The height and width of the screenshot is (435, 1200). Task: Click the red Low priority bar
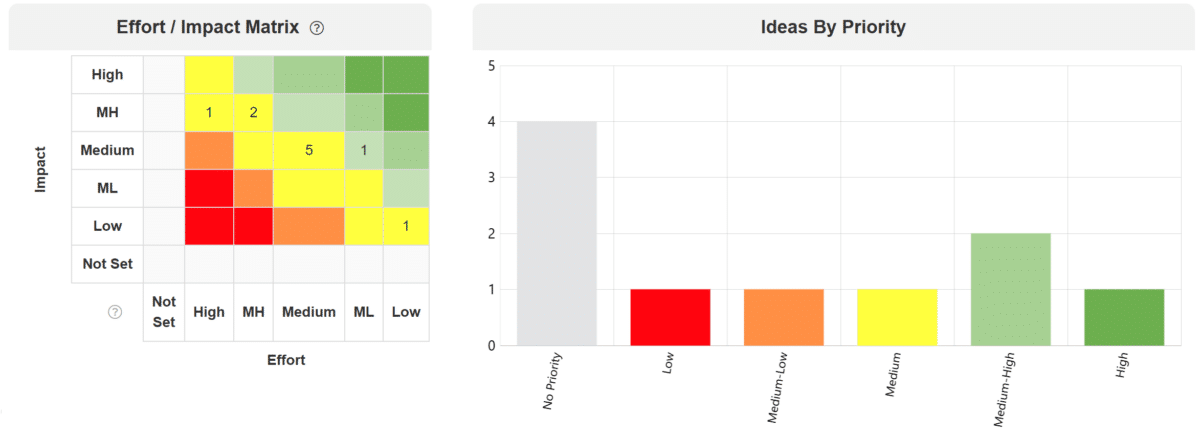pyautogui.click(x=670, y=317)
